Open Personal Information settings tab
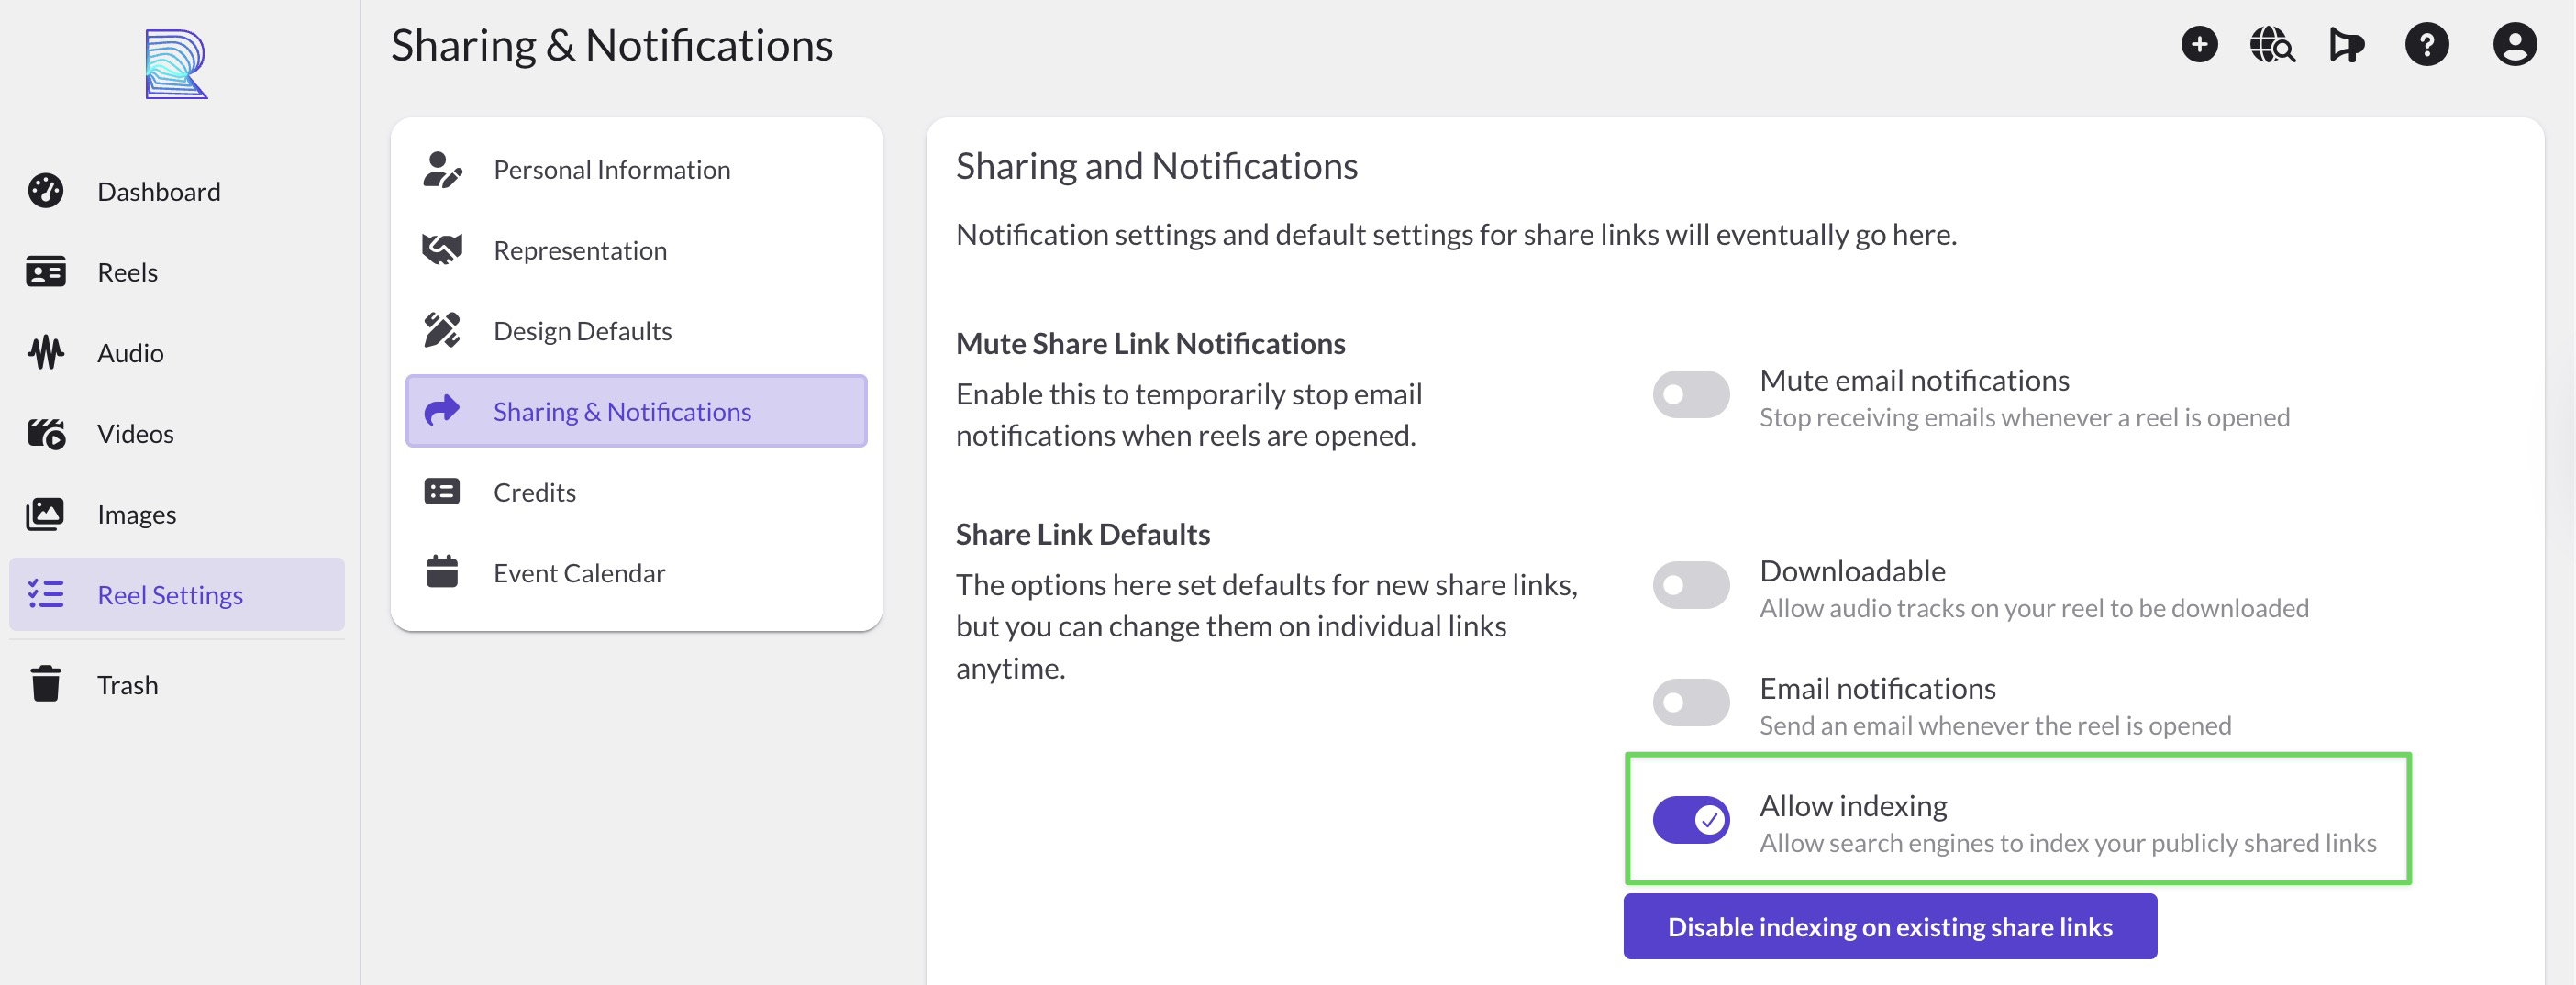Screen dimensions: 2576x985 pyautogui.click(x=611, y=170)
